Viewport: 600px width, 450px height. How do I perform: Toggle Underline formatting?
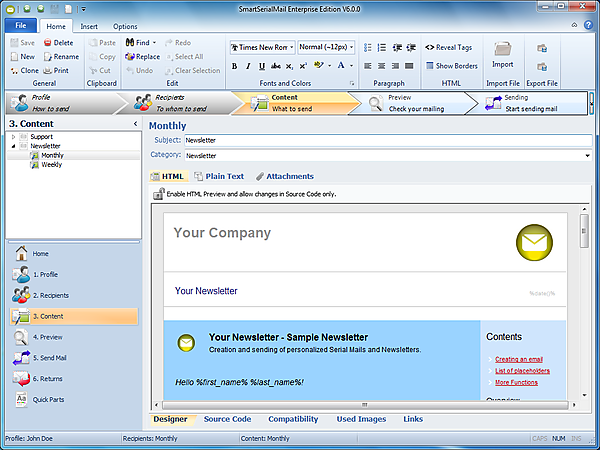pyautogui.click(x=262, y=66)
